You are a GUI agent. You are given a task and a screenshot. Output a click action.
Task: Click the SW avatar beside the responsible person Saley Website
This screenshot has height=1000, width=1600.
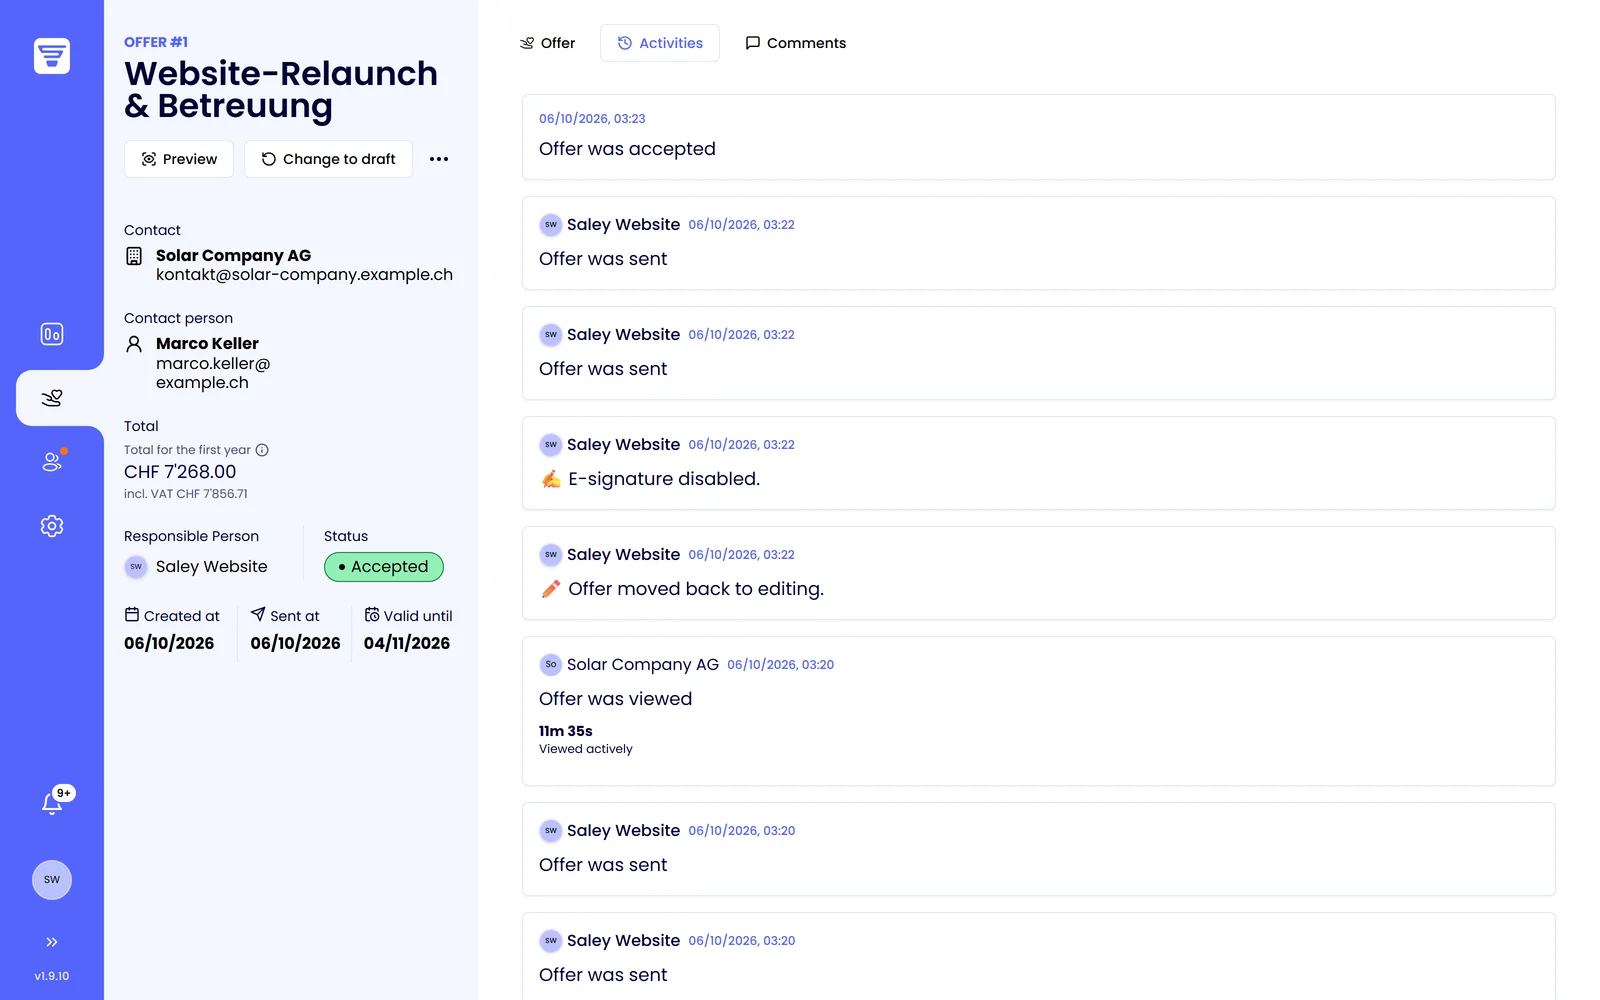point(136,567)
